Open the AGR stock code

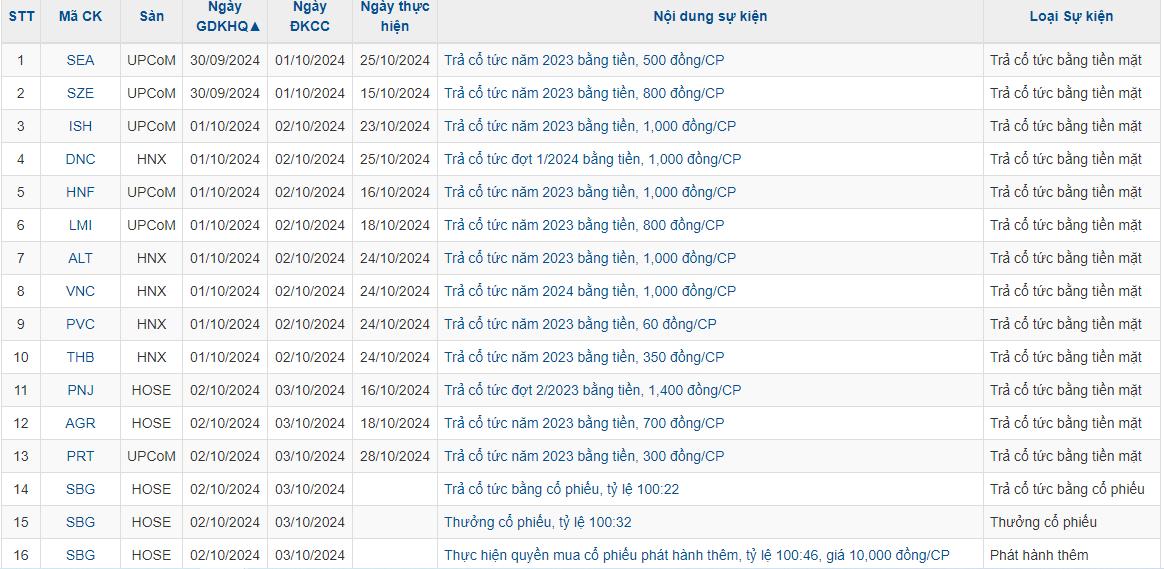click(80, 423)
